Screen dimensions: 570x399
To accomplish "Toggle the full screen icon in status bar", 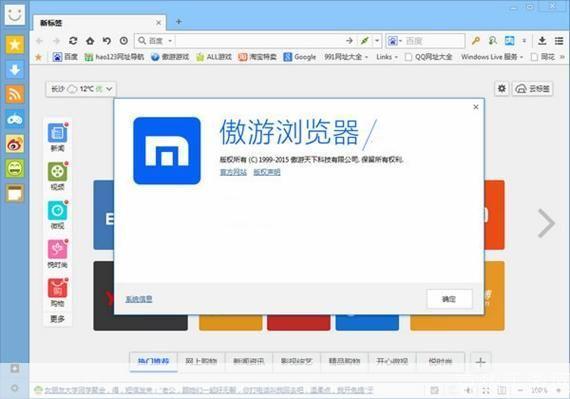I will (x=486, y=390).
